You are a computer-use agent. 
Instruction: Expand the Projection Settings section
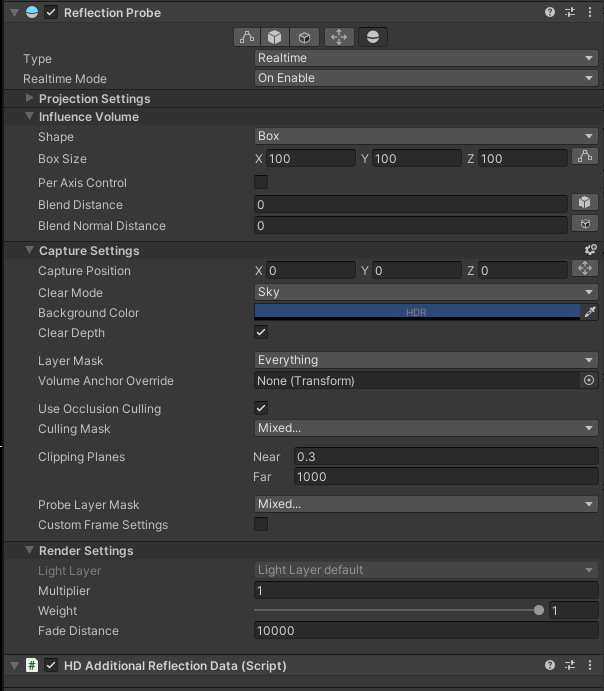30,98
